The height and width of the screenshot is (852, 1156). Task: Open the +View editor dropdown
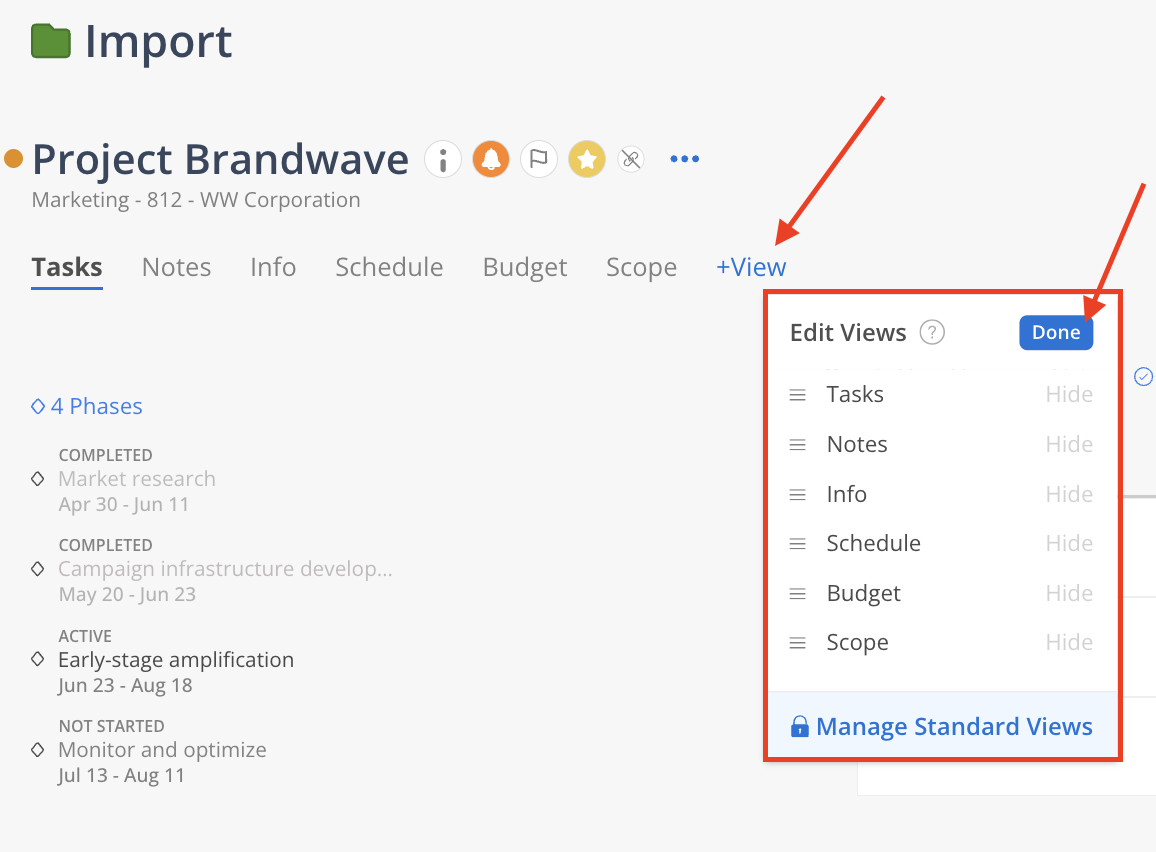click(751, 267)
